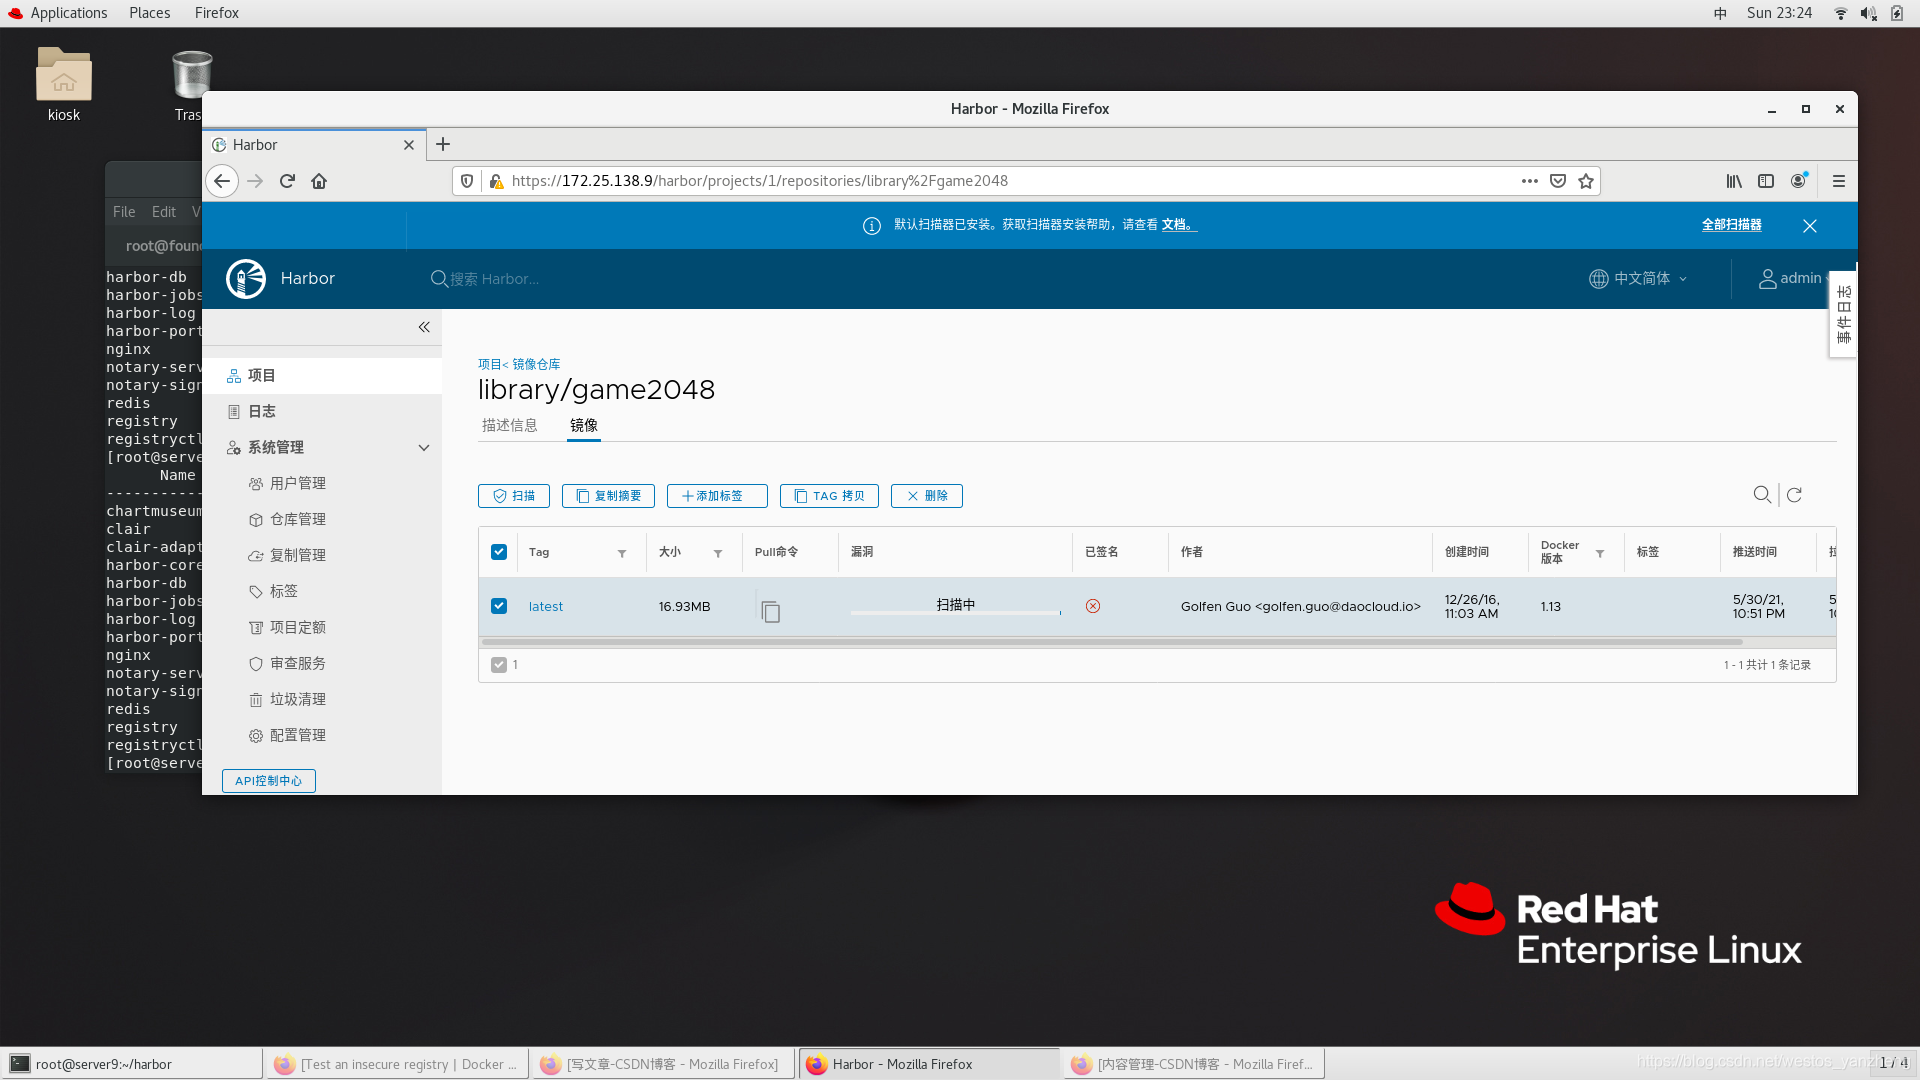Open the latest tag link
The width and height of the screenshot is (1920, 1080).
pos(546,607)
